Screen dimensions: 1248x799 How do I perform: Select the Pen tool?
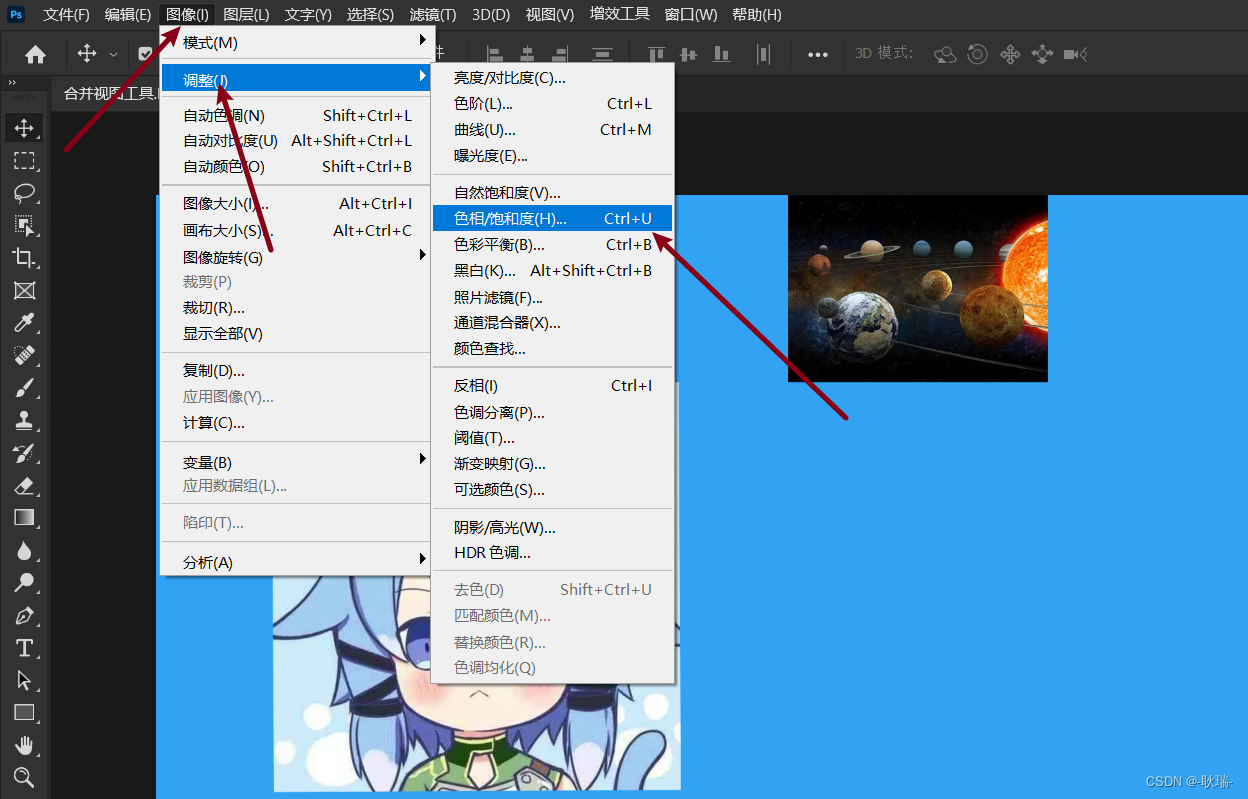[x=25, y=615]
